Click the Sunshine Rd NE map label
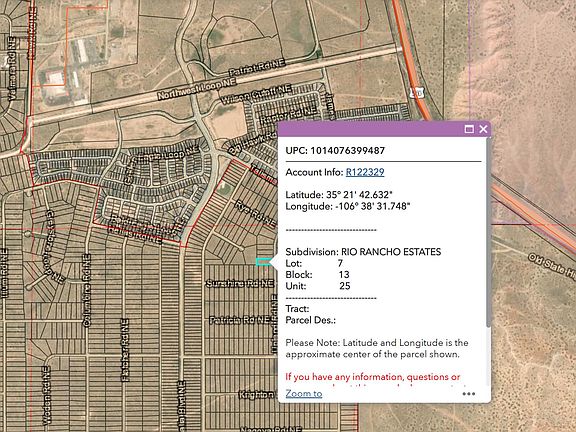The width and height of the screenshot is (576, 432). point(240,283)
